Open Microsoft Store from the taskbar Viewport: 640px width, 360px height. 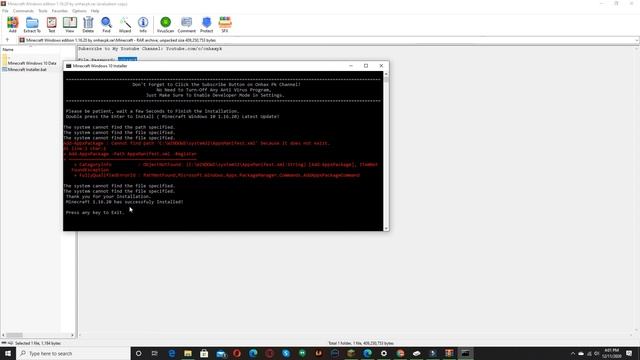(x=204, y=353)
